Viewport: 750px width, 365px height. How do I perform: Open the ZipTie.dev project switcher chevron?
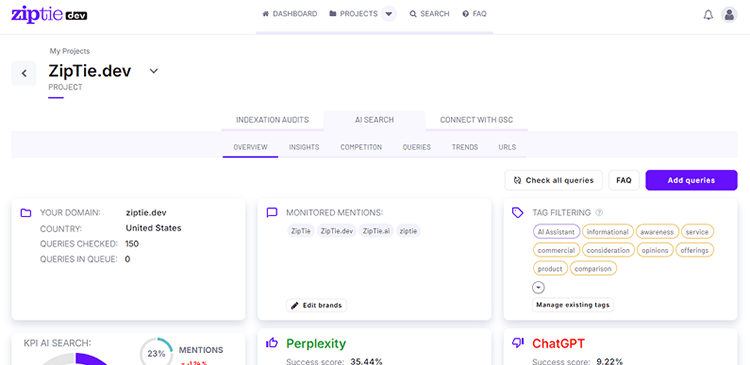click(154, 71)
